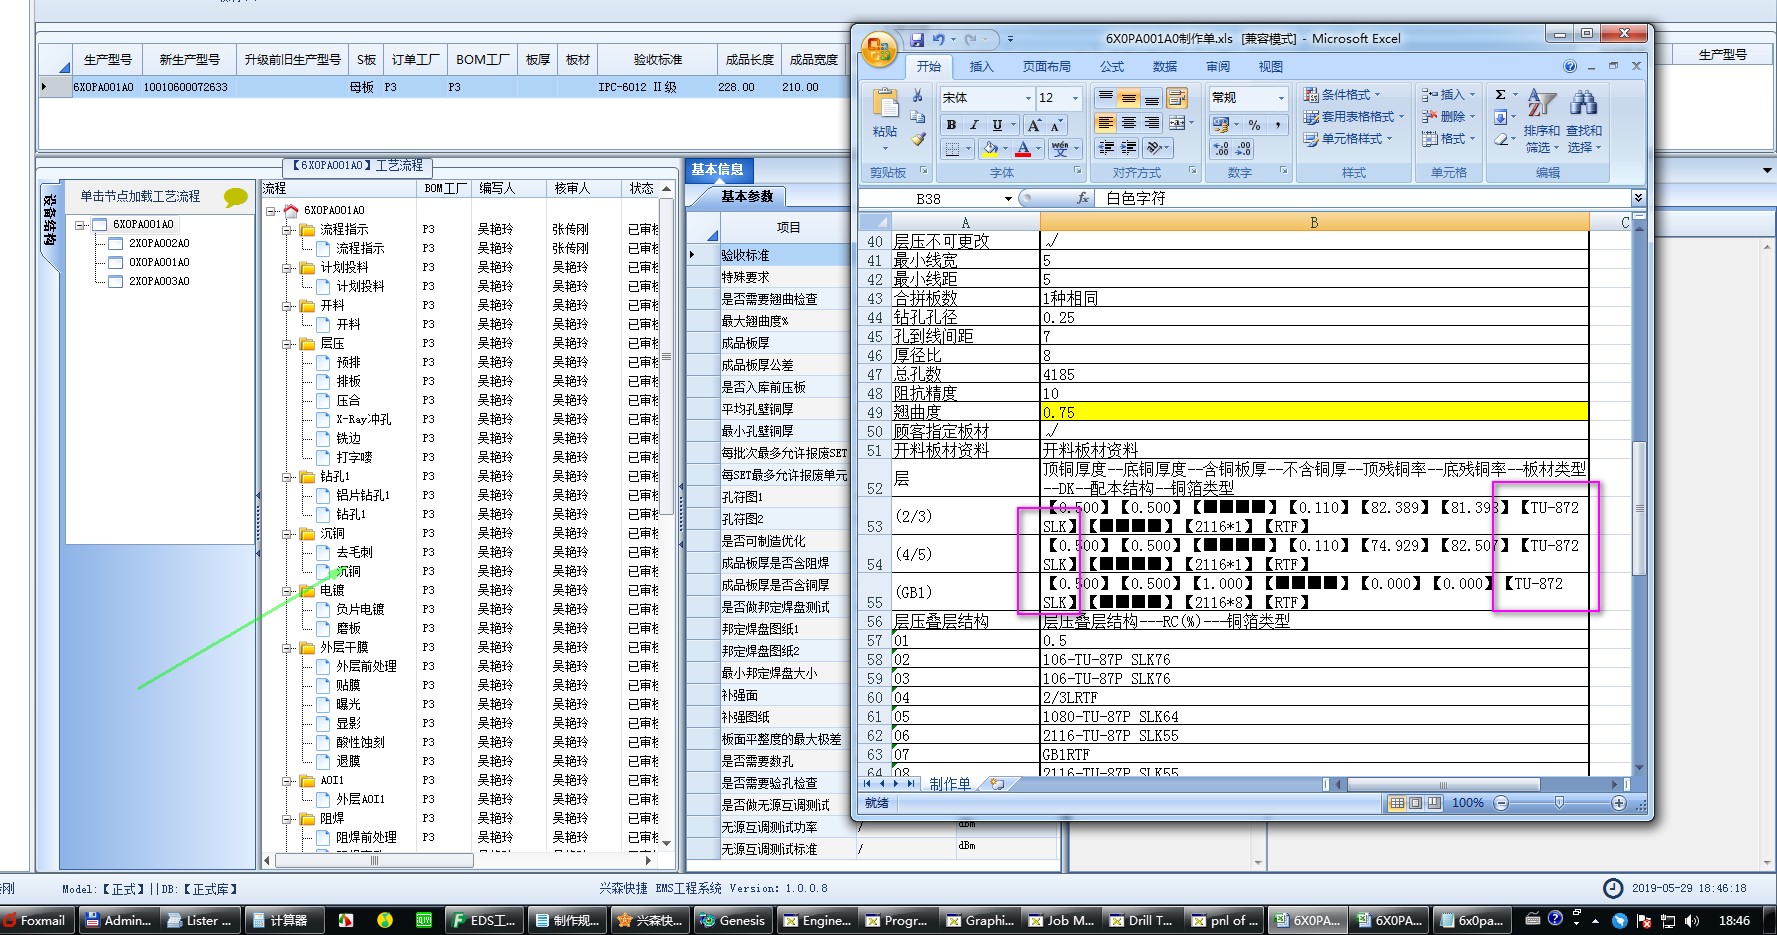Switch to the 页面布局 ribbon tab
1777x935 pixels.
(x=1046, y=67)
